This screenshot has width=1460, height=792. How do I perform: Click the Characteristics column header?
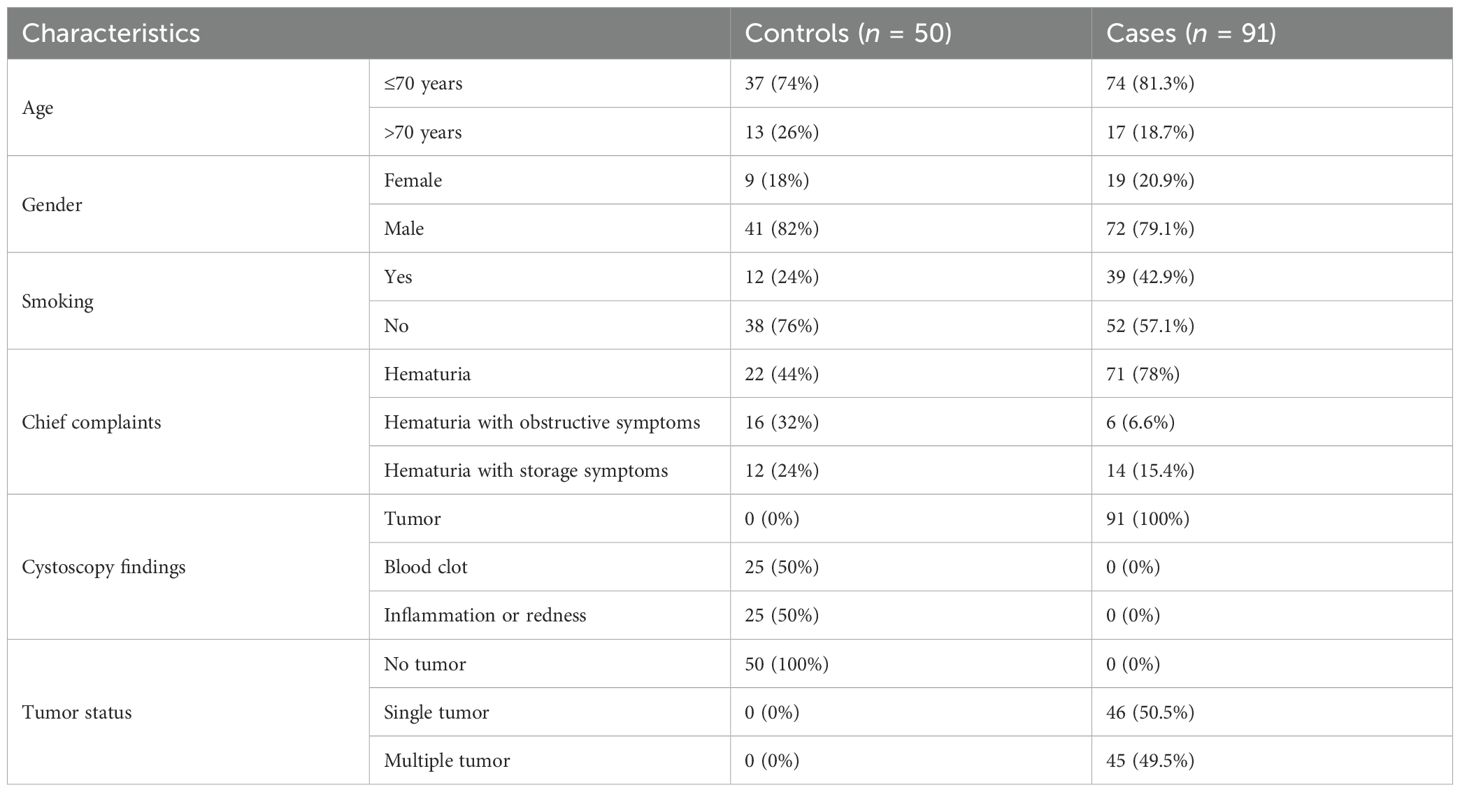(x=111, y=33)
